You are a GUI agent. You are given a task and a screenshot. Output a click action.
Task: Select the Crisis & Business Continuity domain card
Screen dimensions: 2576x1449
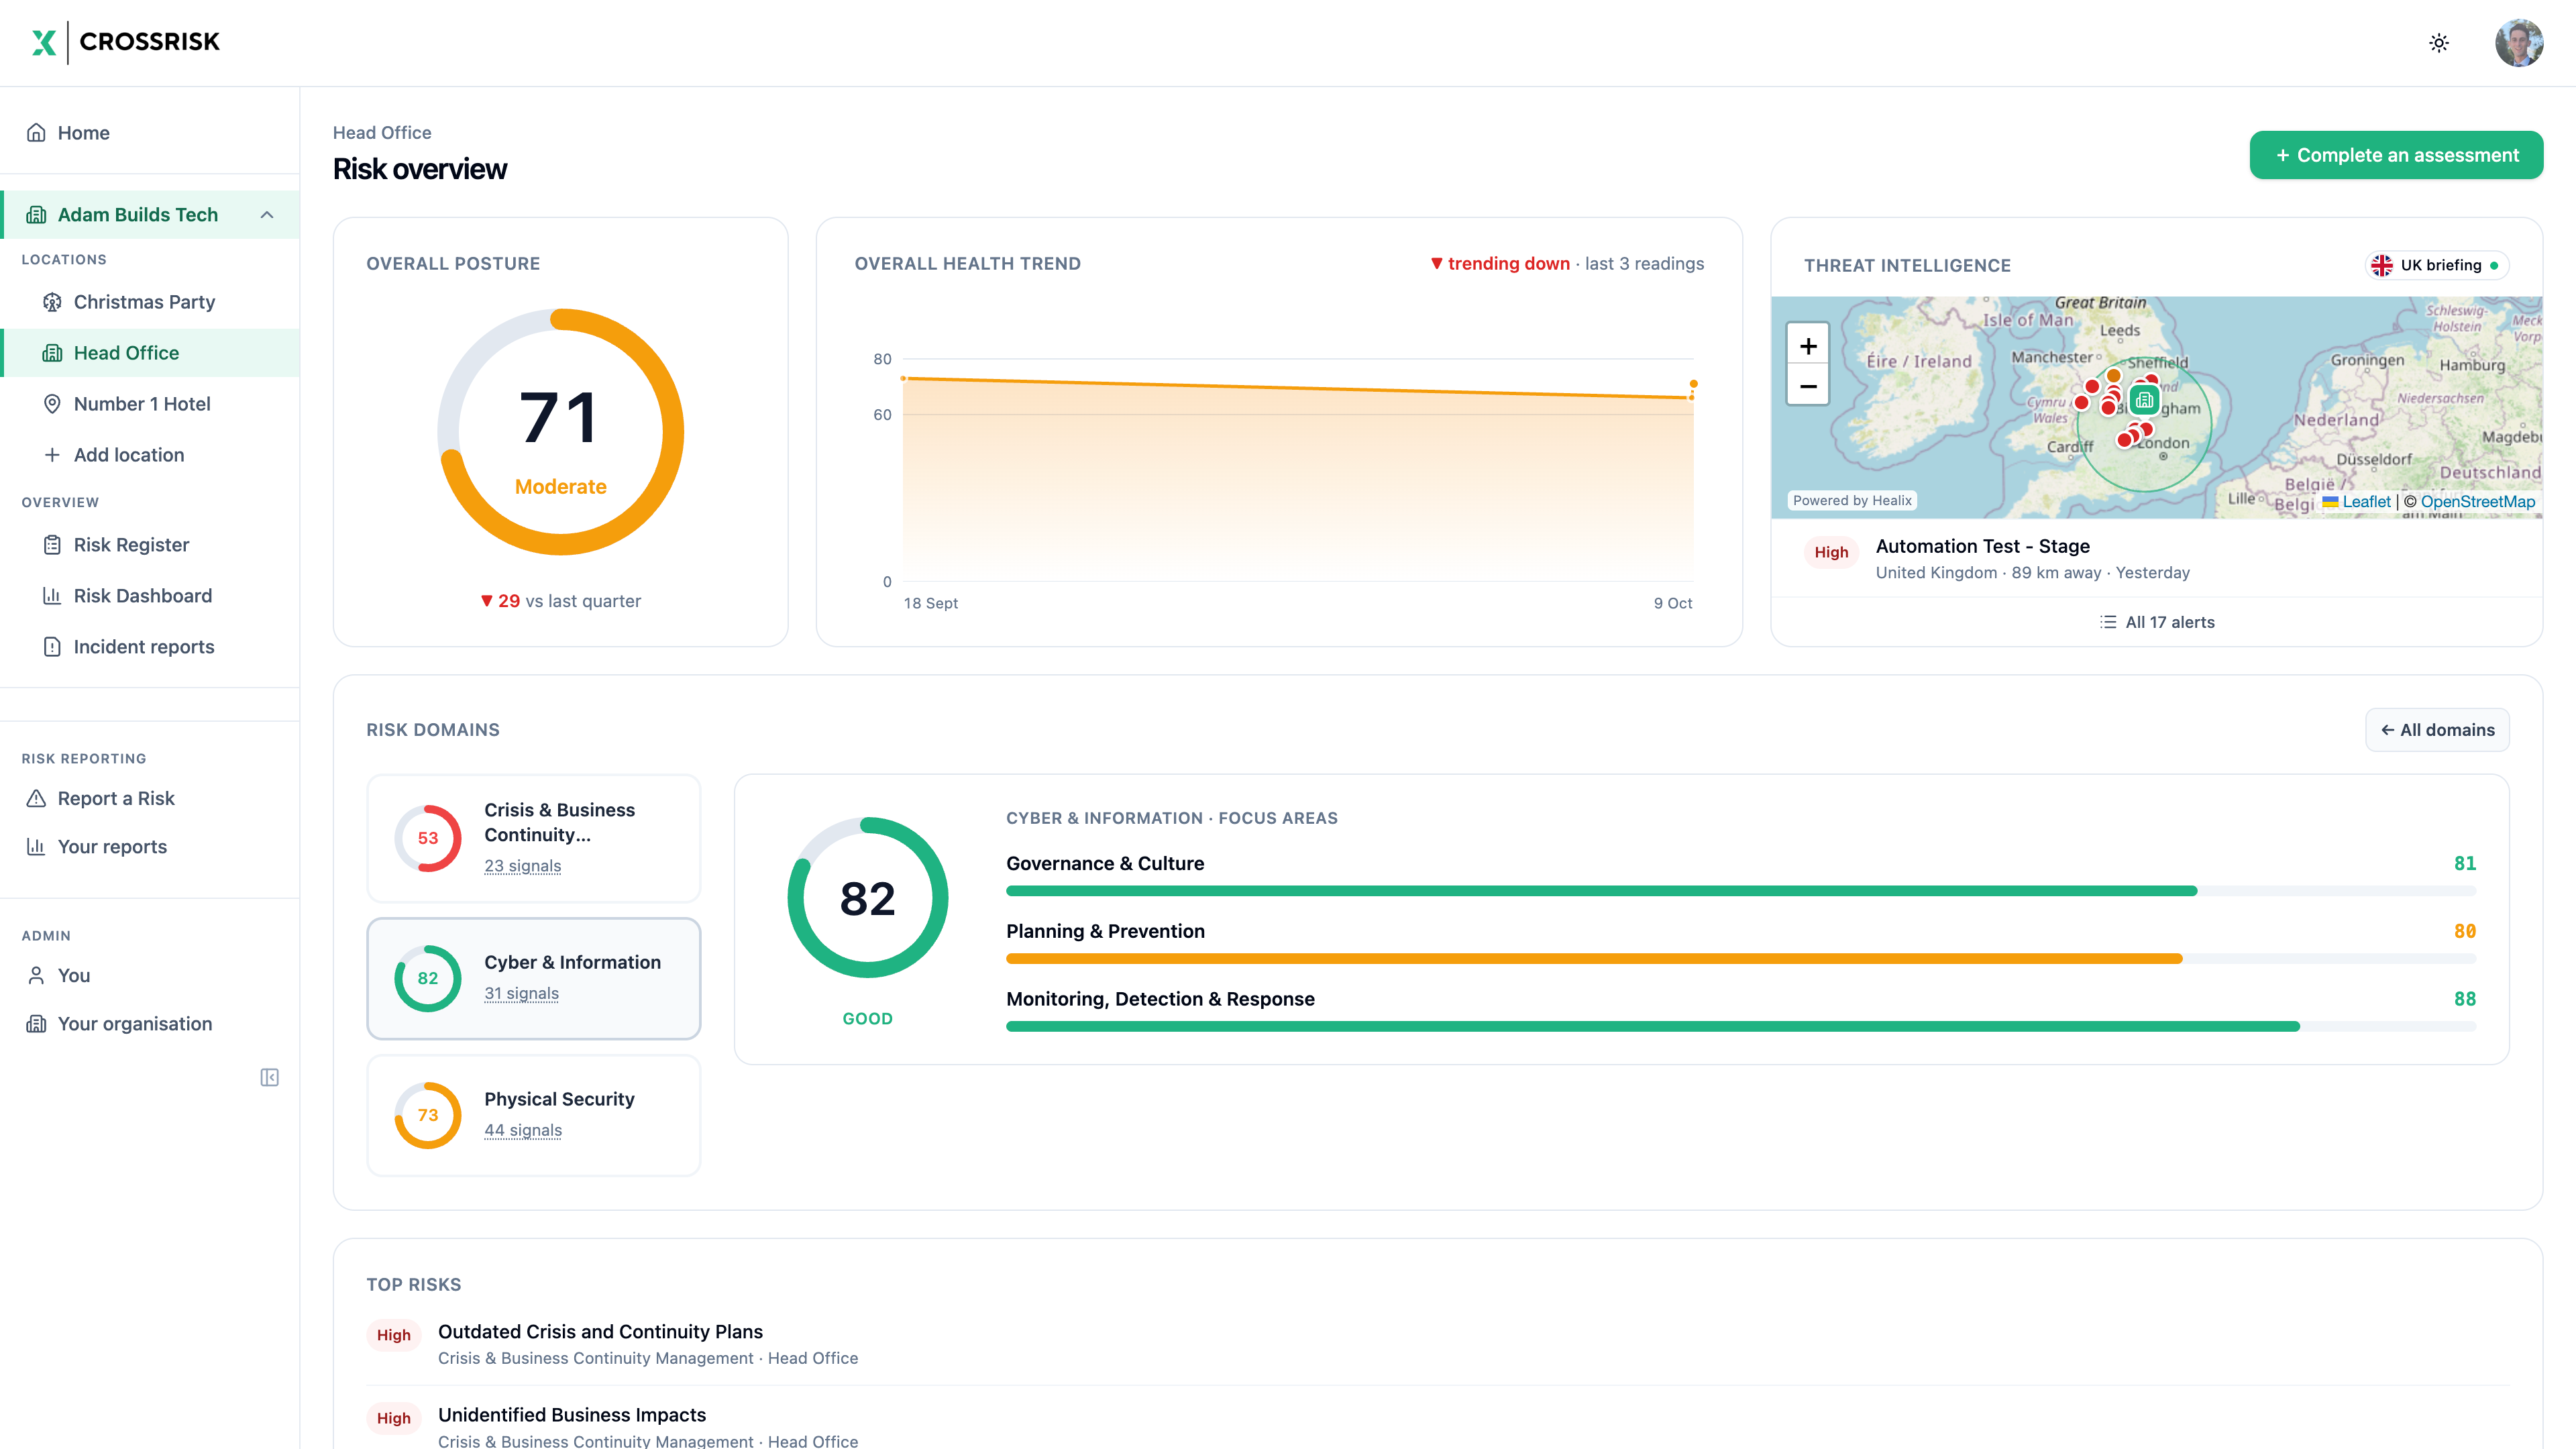(x=534, y=838)
